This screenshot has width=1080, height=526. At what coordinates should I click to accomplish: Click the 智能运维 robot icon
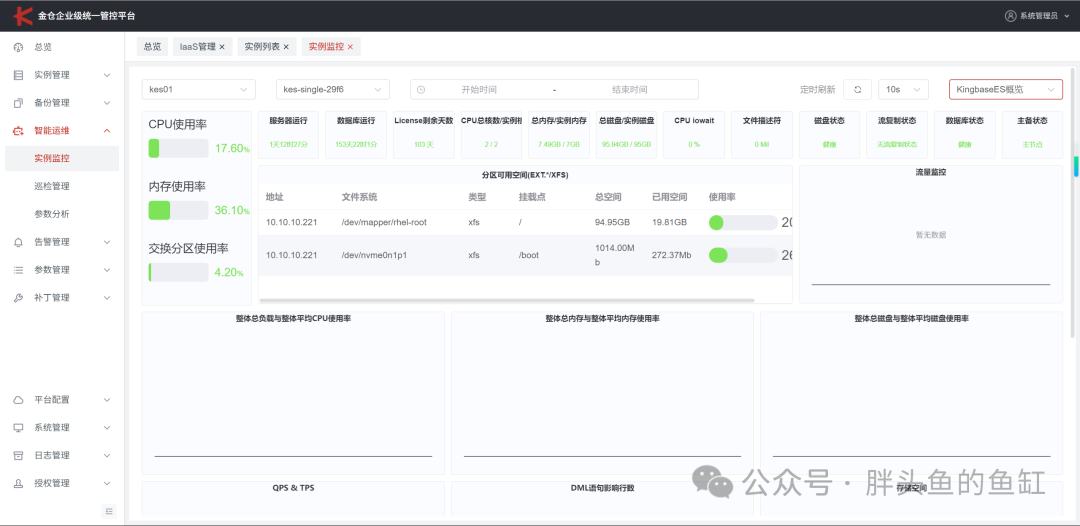19,130
